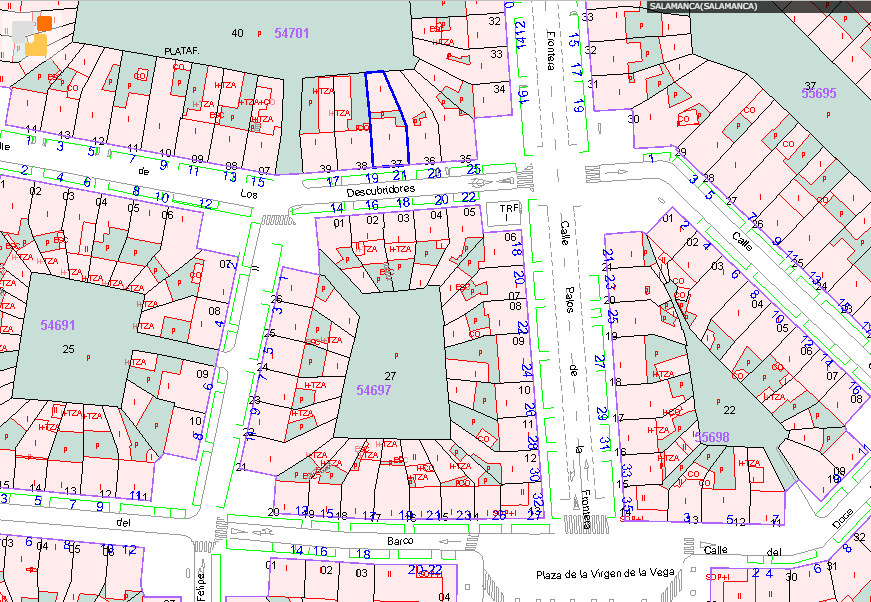Select central courtyard parcel 27
The width and height of the screenshot is (871, 602).
coord(390,375)
